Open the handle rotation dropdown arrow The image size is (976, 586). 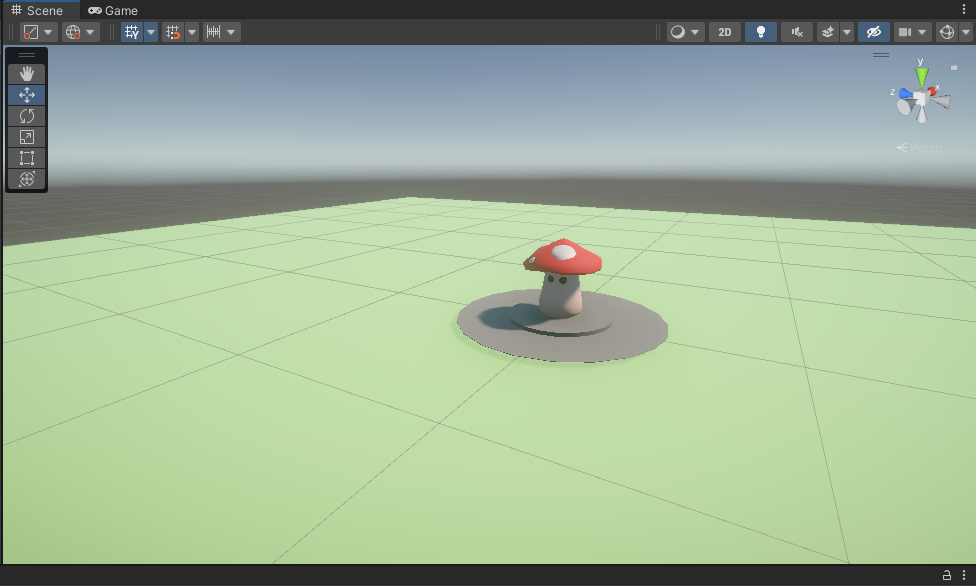[x=91, y=32]
